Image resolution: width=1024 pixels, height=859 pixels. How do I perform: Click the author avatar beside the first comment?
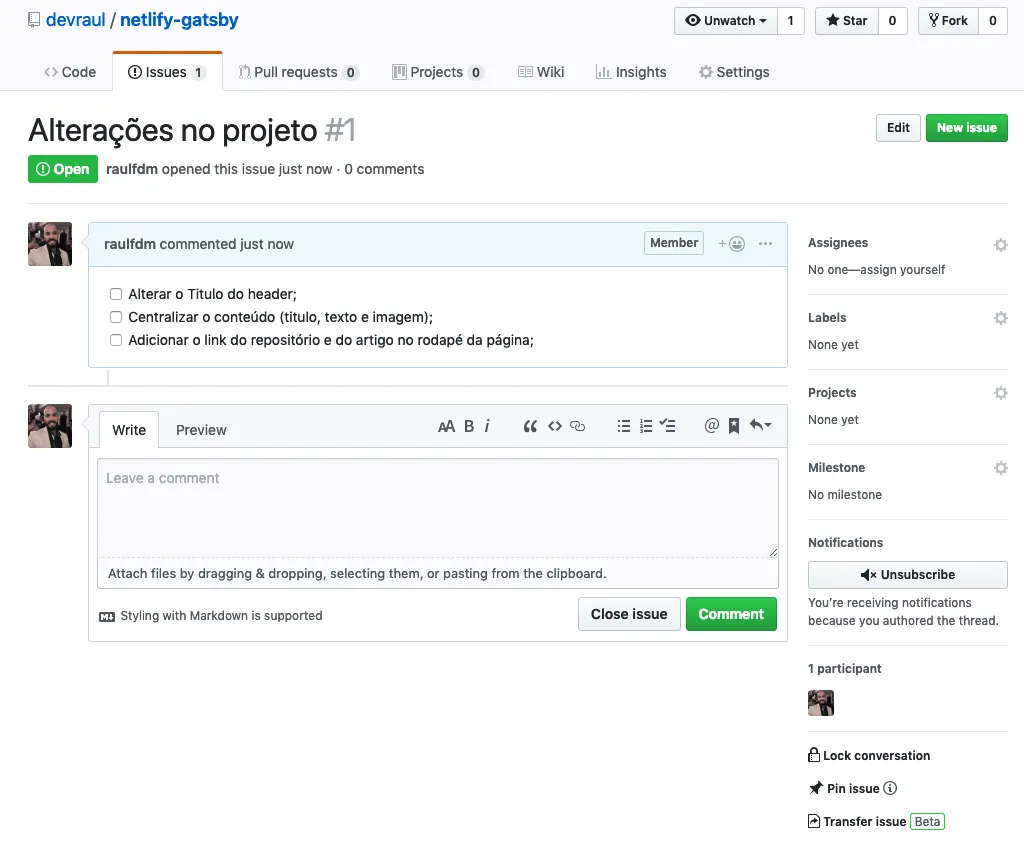pyautogui.click(x=50, y=244)
